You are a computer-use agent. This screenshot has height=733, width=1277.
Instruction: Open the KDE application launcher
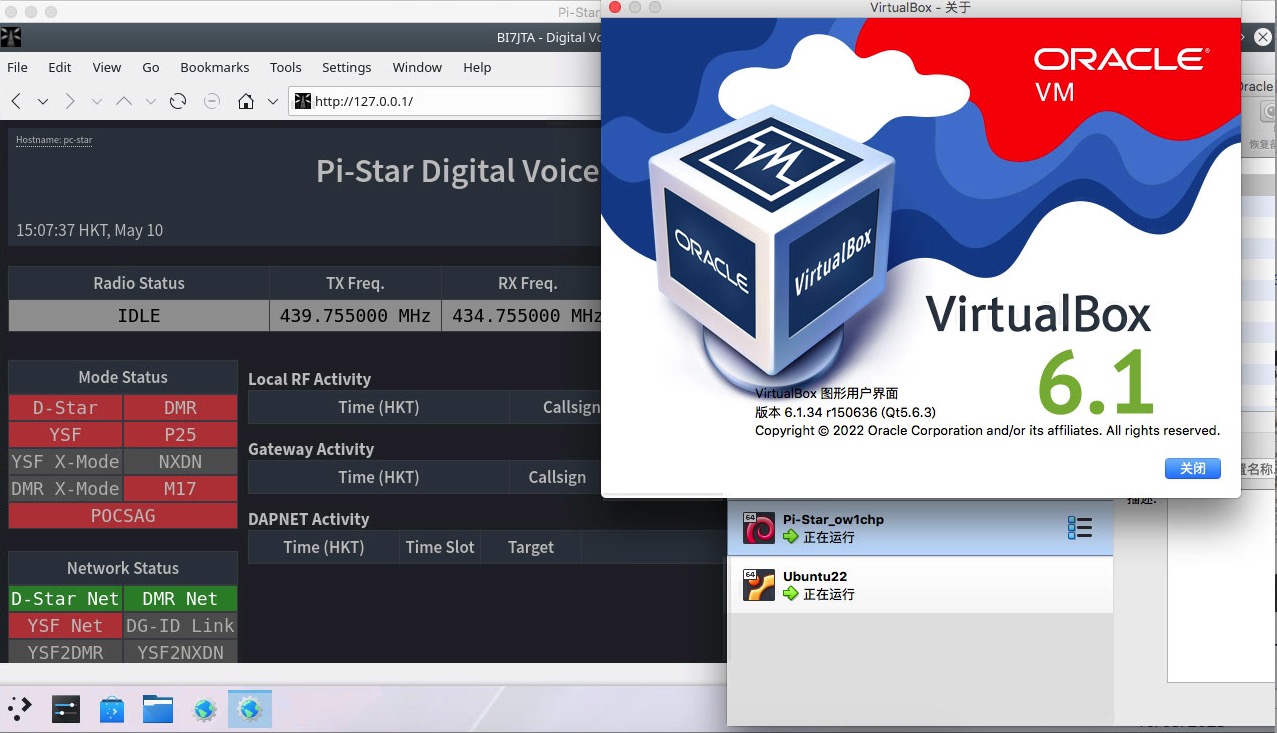pyautogui.click(x=20, y=710)
